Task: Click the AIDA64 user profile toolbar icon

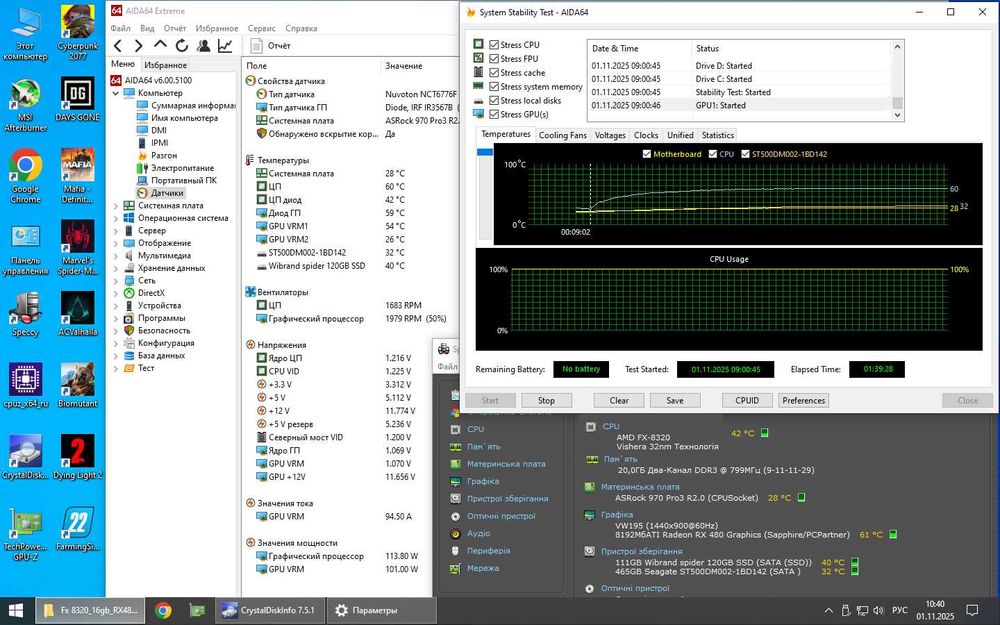Action: point(203,46)
